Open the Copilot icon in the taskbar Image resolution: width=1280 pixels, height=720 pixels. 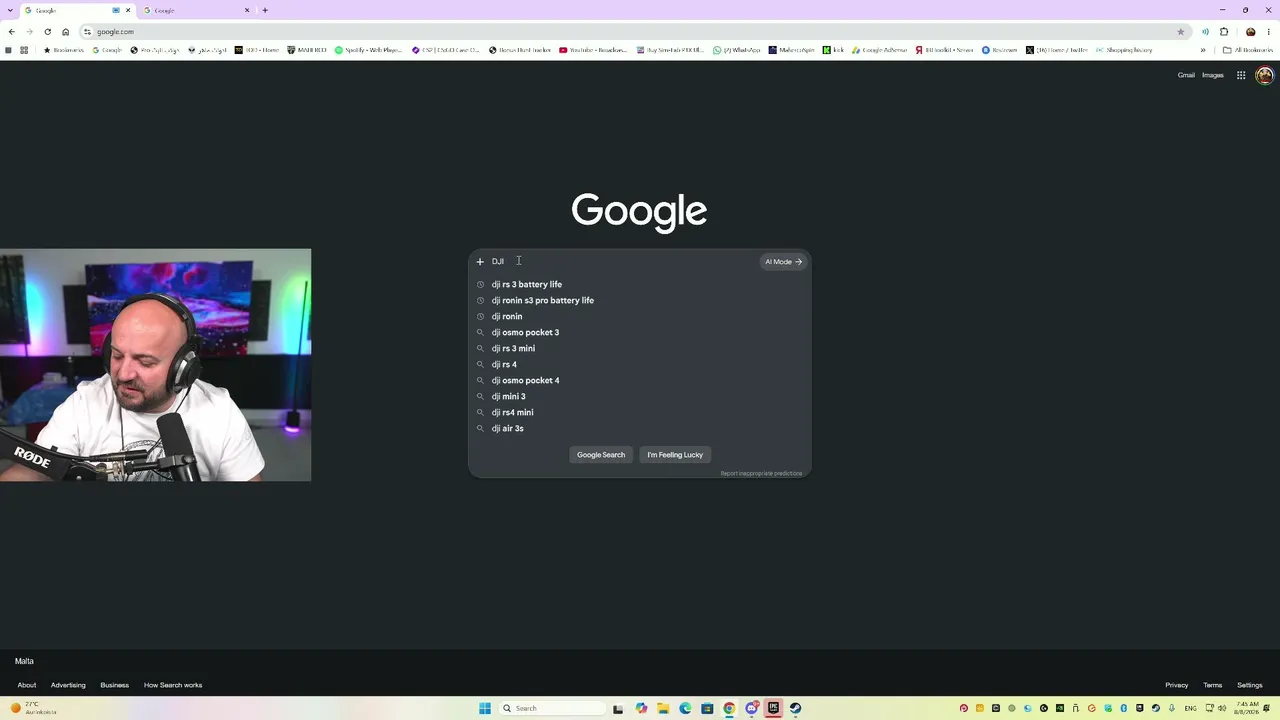[x=641, y=708]
